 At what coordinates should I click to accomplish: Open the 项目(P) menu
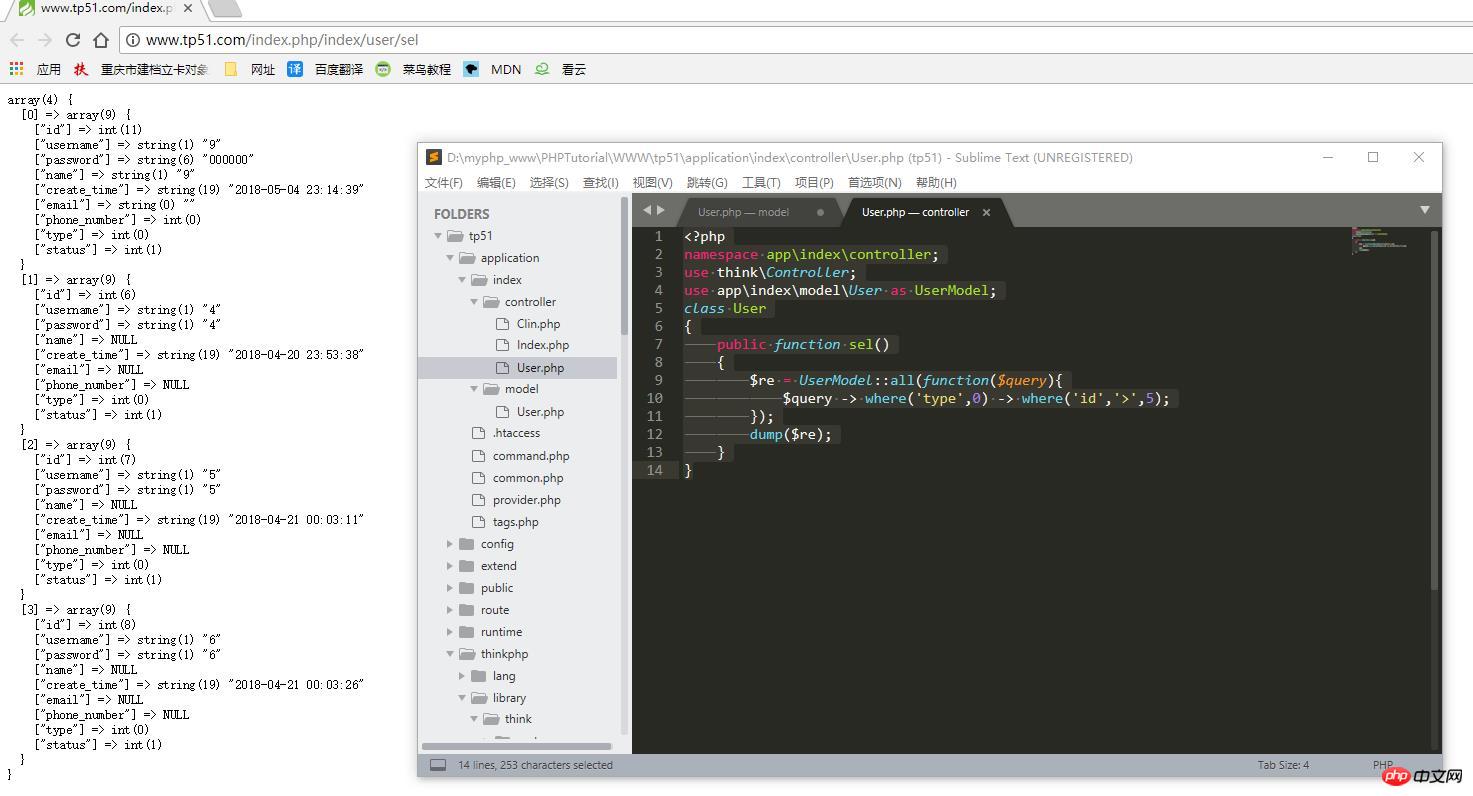click(x=814, y=182)
